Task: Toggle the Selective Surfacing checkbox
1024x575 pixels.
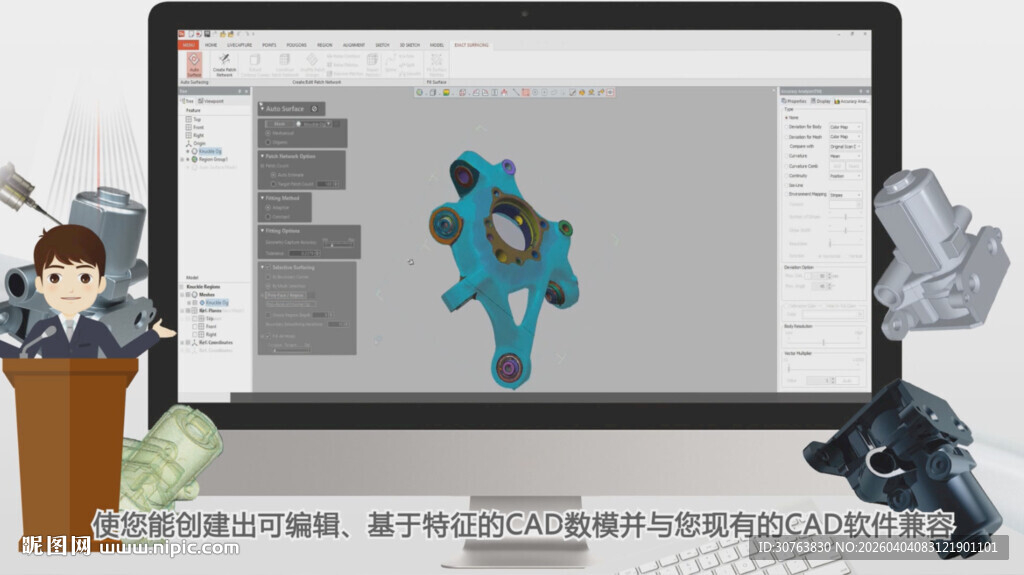Action: 268,267
